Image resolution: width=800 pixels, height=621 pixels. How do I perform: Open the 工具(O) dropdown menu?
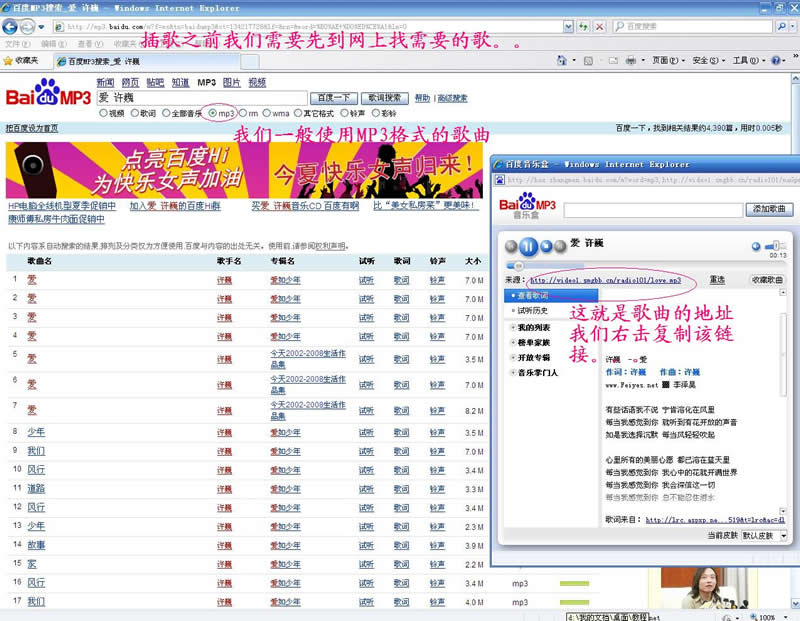pyautogui.click(x=749, y=61)
